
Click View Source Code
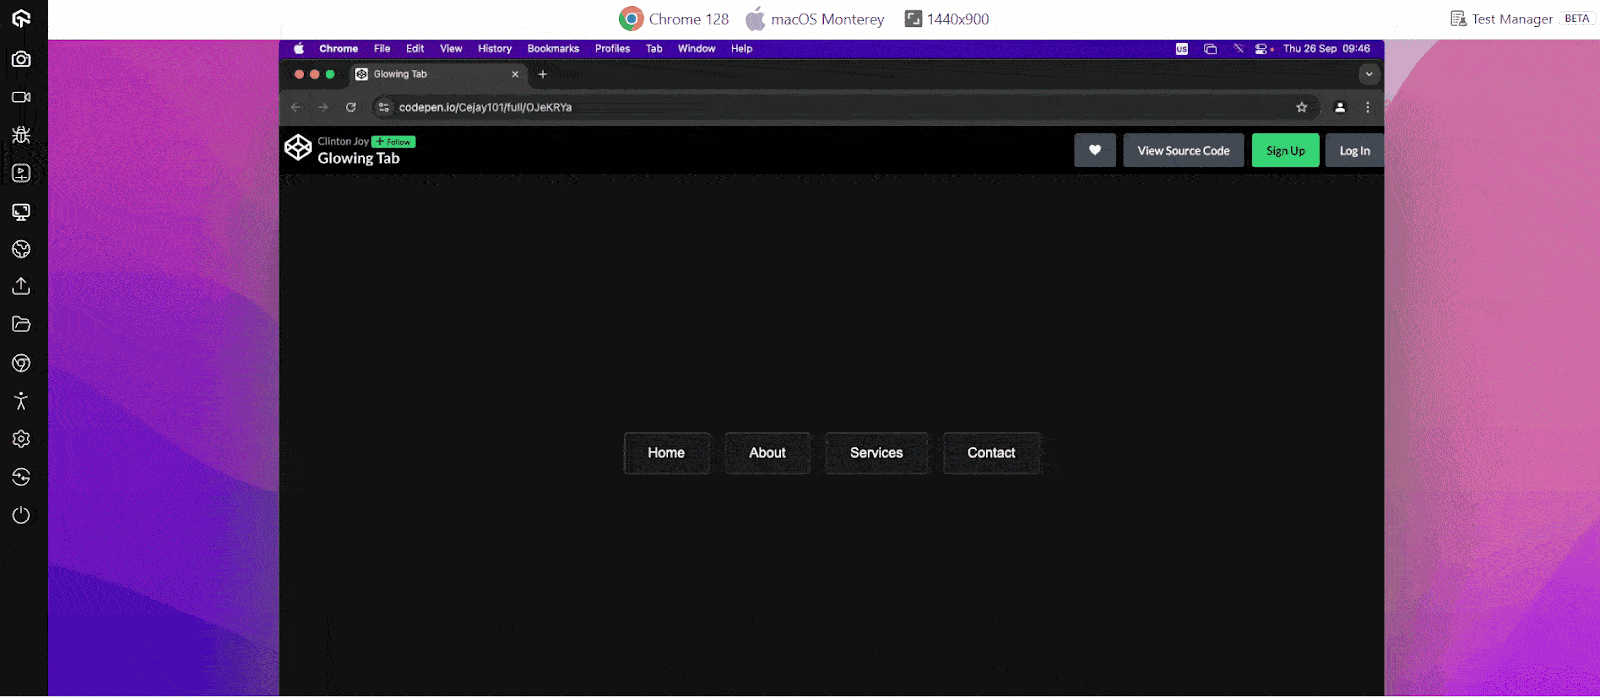(x=1183, y=150)
